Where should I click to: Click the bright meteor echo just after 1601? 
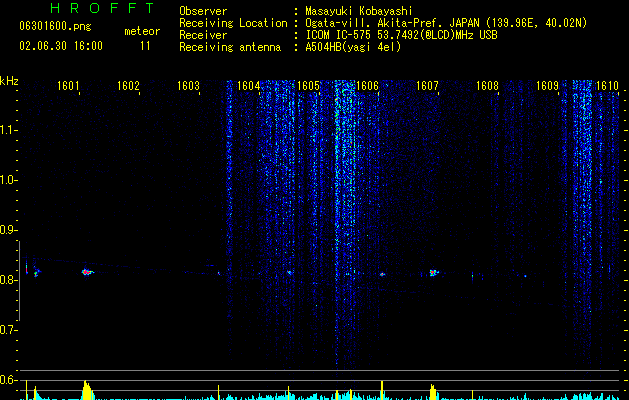click(x=87, y=272)
